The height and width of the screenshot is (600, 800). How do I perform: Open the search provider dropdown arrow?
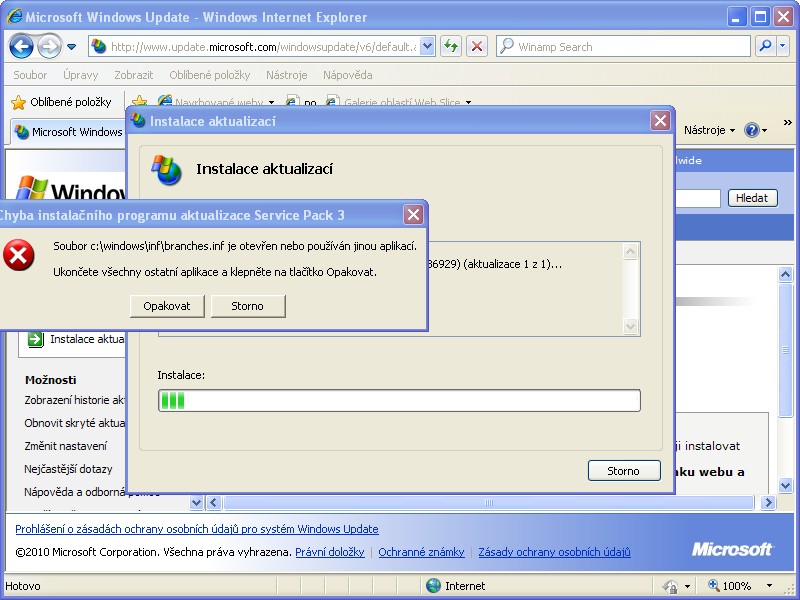coord(783,46)
